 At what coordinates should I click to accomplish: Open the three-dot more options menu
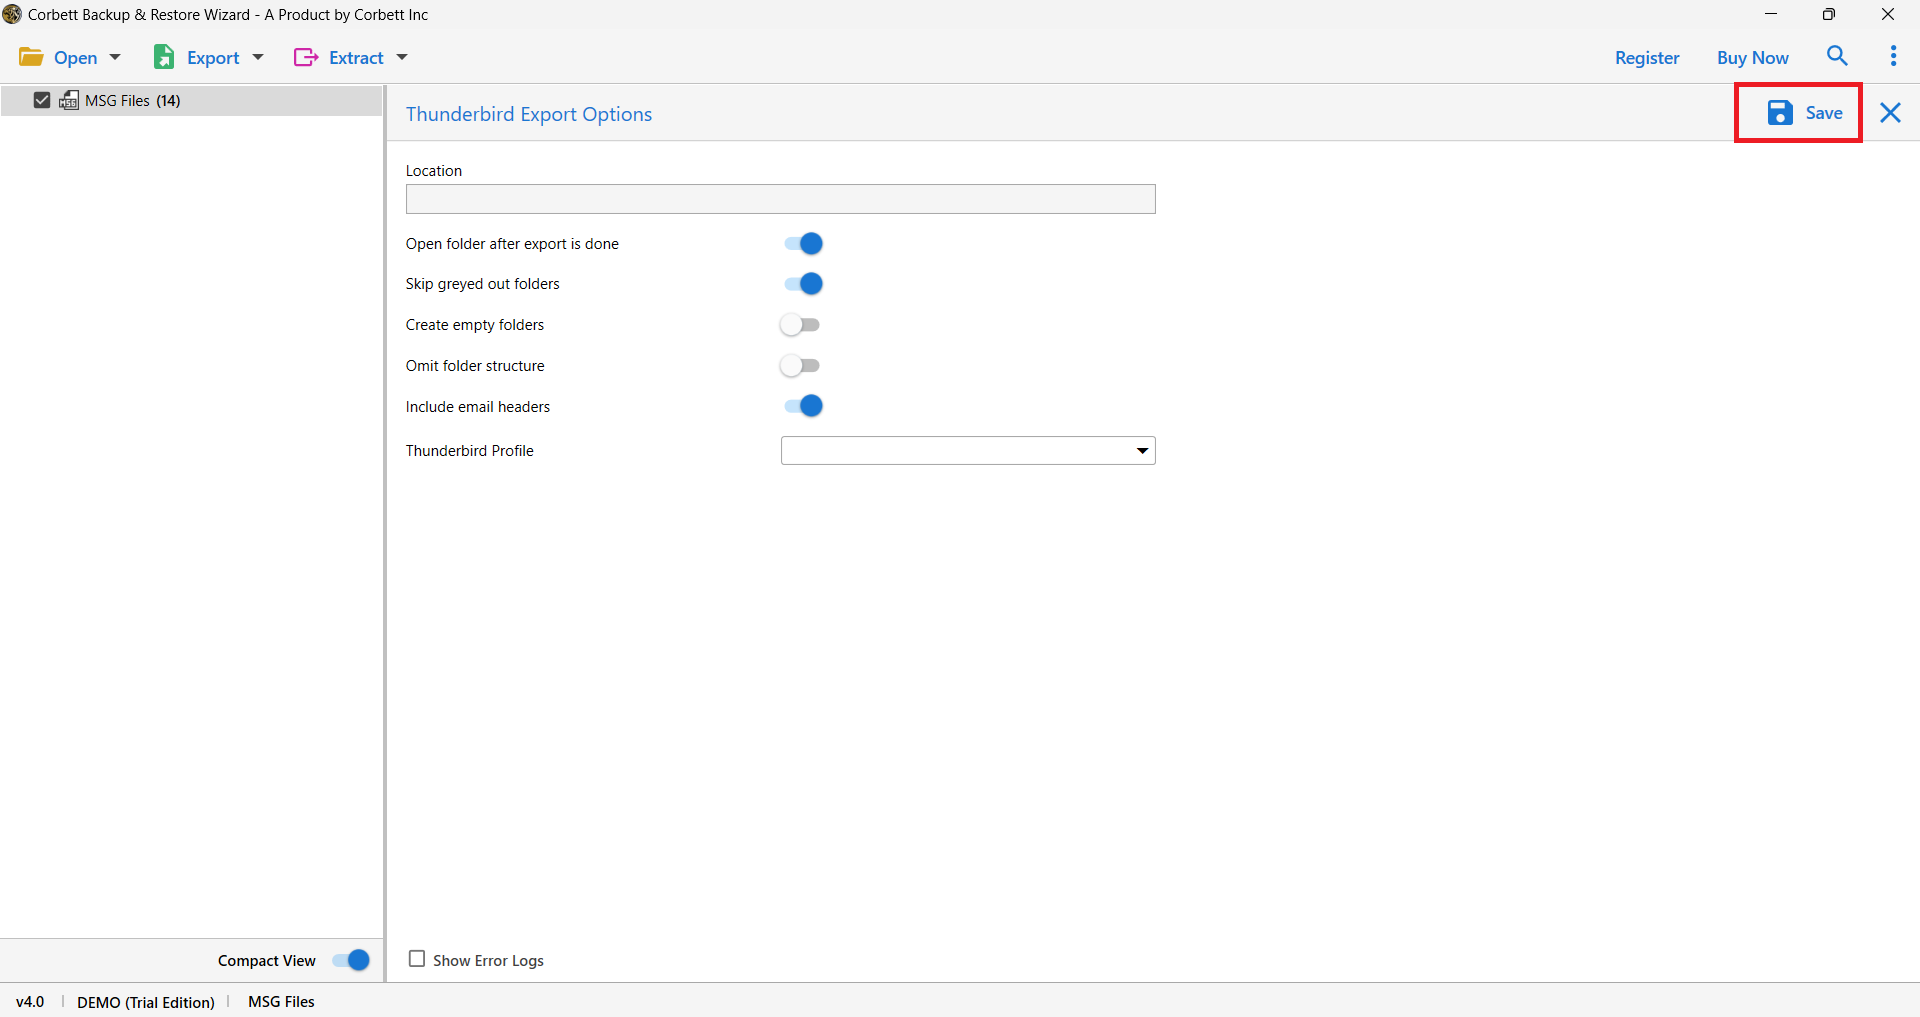(x=1893, y=56)
